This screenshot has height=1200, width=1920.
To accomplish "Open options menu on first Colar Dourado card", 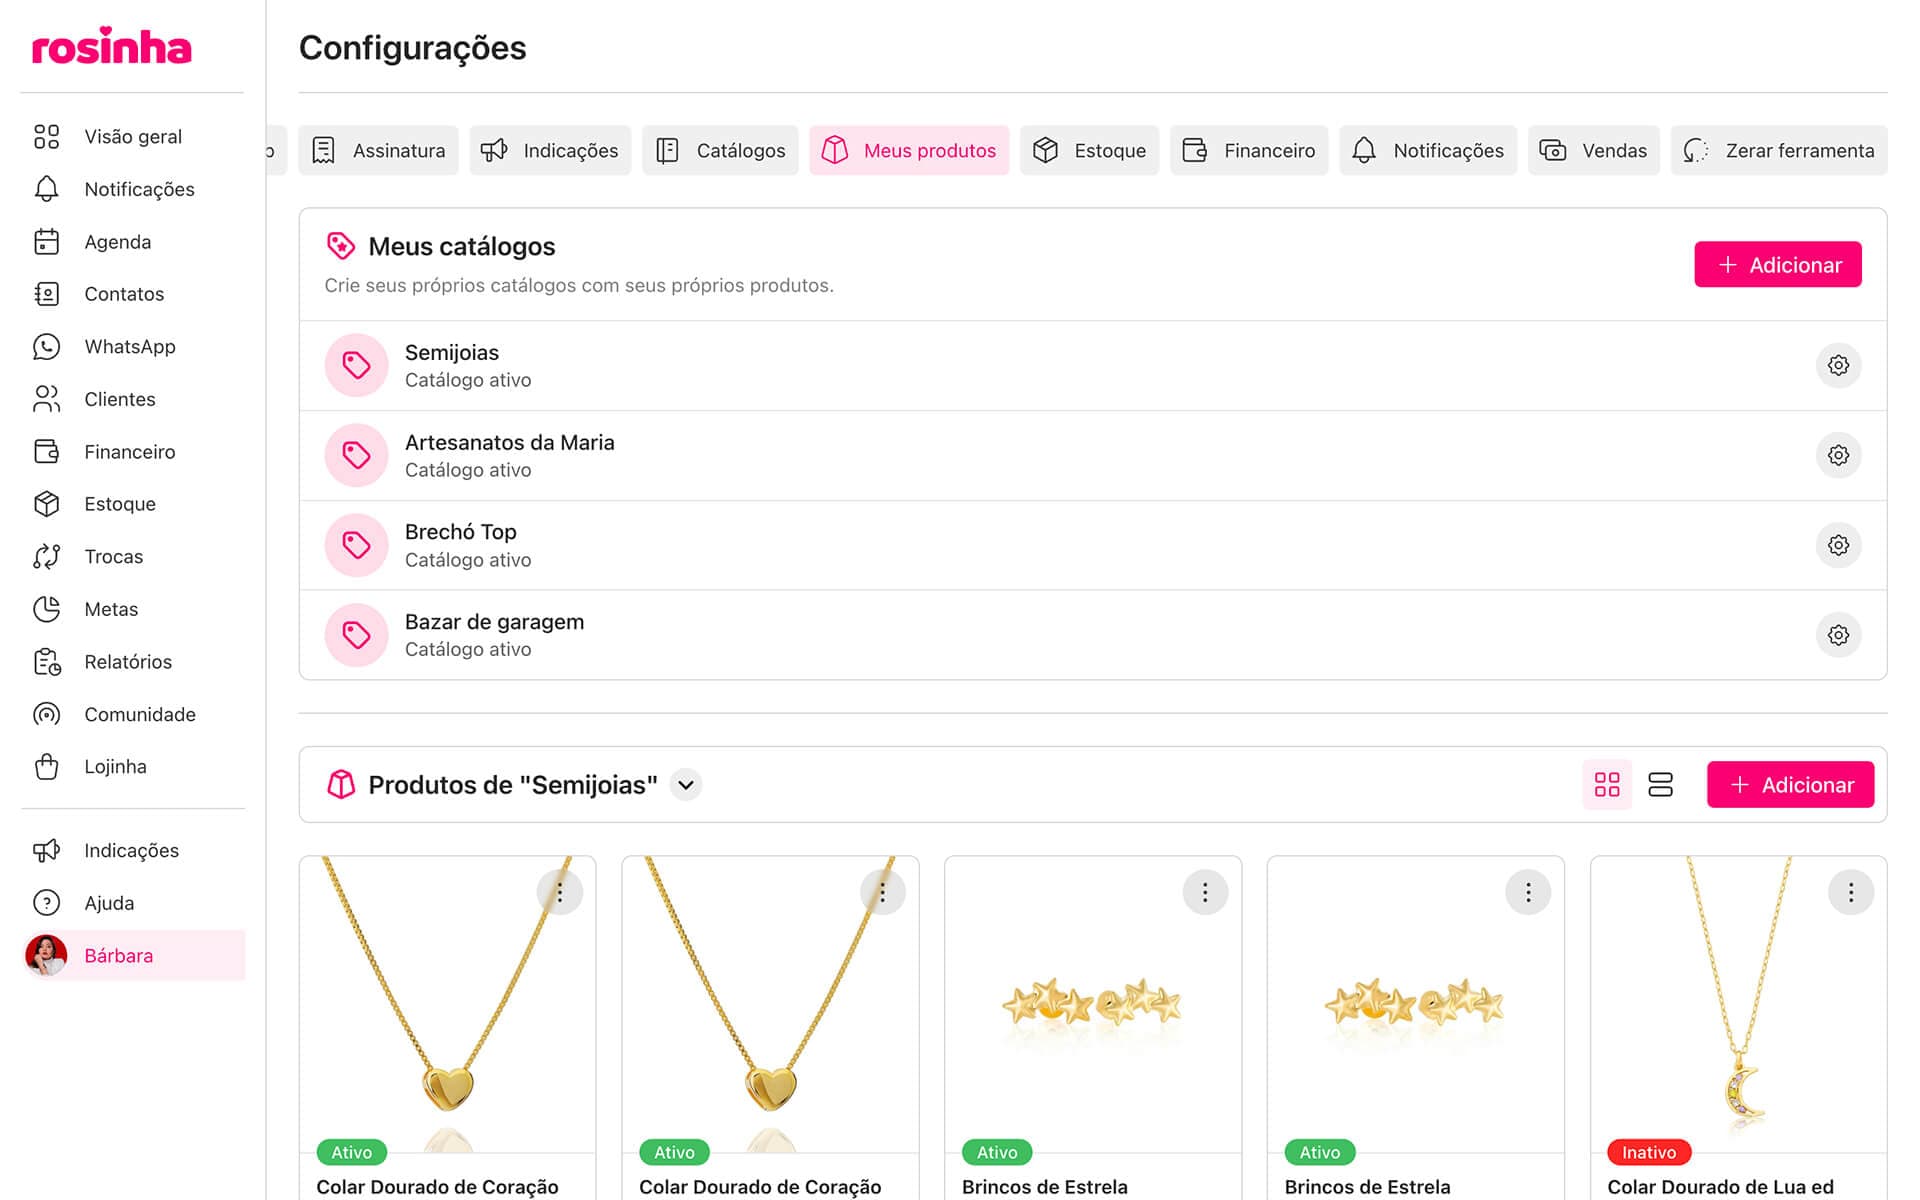I will [560, 892].
